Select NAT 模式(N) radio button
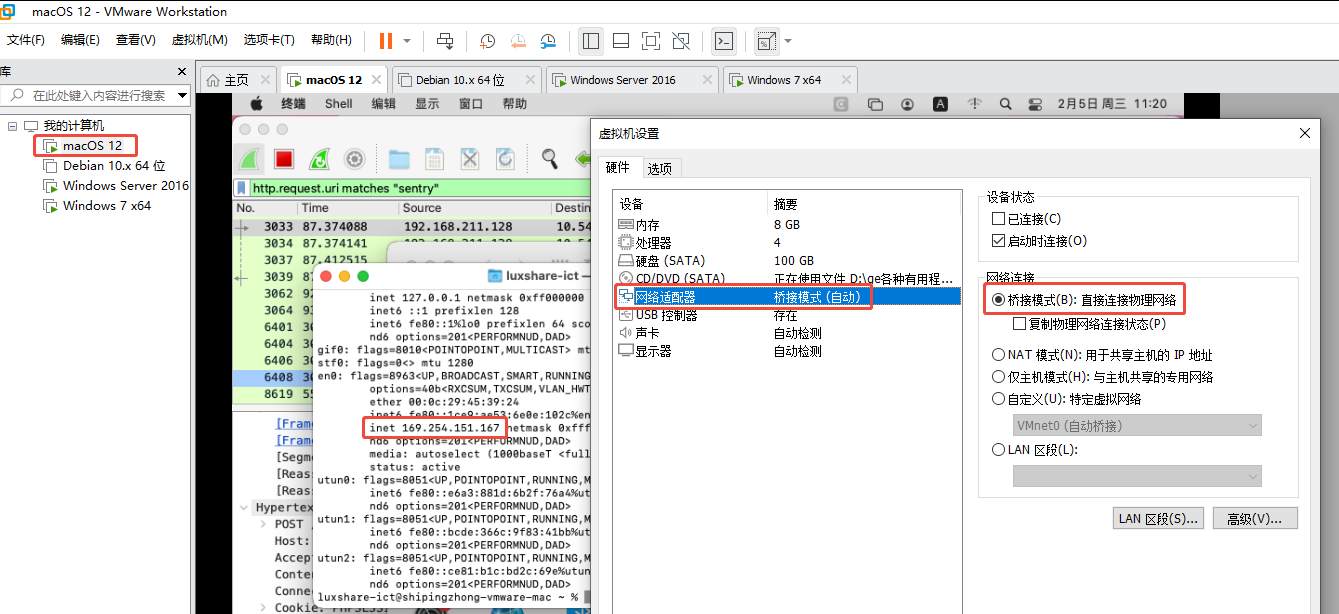 tap(998, 355)
